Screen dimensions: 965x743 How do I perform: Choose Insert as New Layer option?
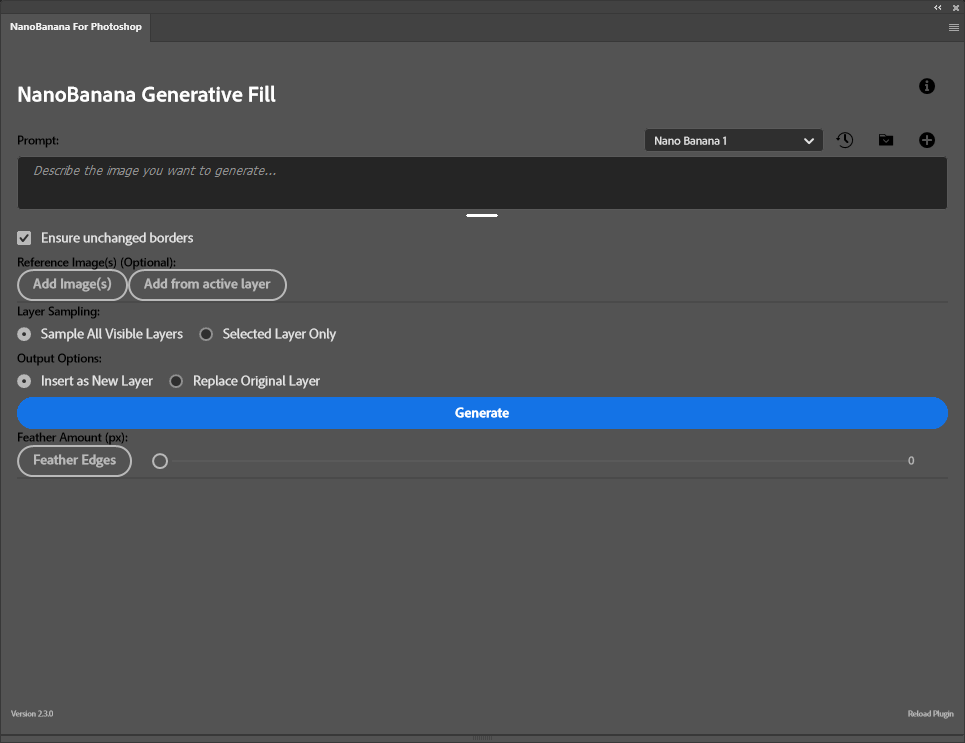pos(24,381)
